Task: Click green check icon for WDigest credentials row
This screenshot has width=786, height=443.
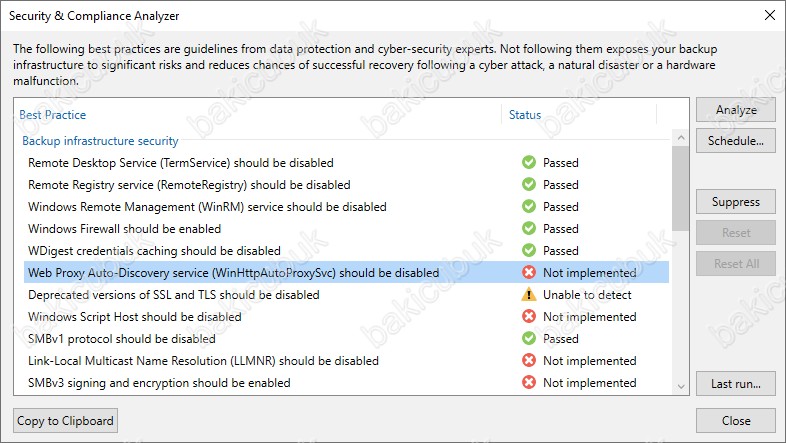Action: (x=528, y=250)
